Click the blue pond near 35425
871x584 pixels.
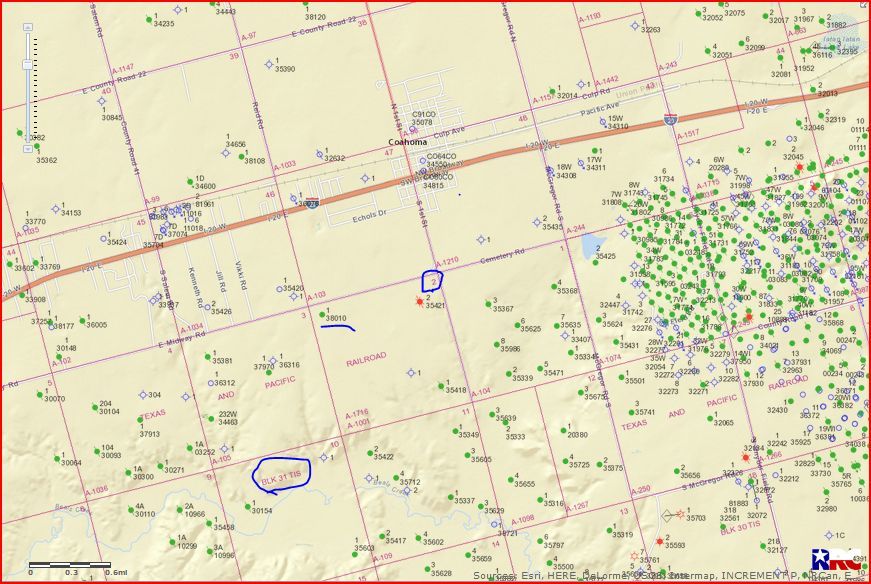pyautogui.click(x=591, y=247)
